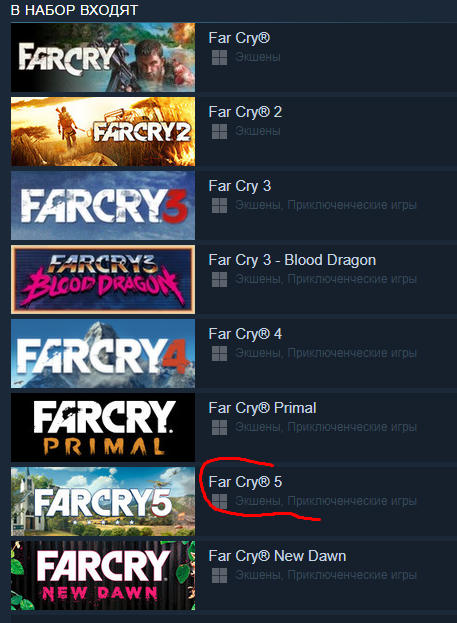
Task: Click Windows icon under Far Cry®
Action: pyautogui.click(x=219, y=58)
